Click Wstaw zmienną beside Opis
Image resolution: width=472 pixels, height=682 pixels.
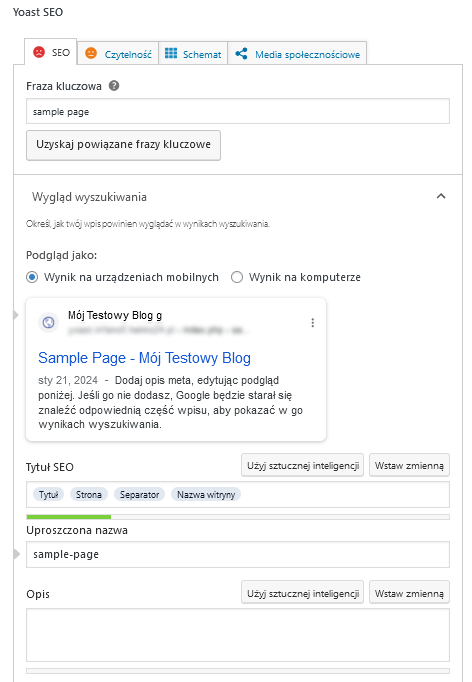409,594
